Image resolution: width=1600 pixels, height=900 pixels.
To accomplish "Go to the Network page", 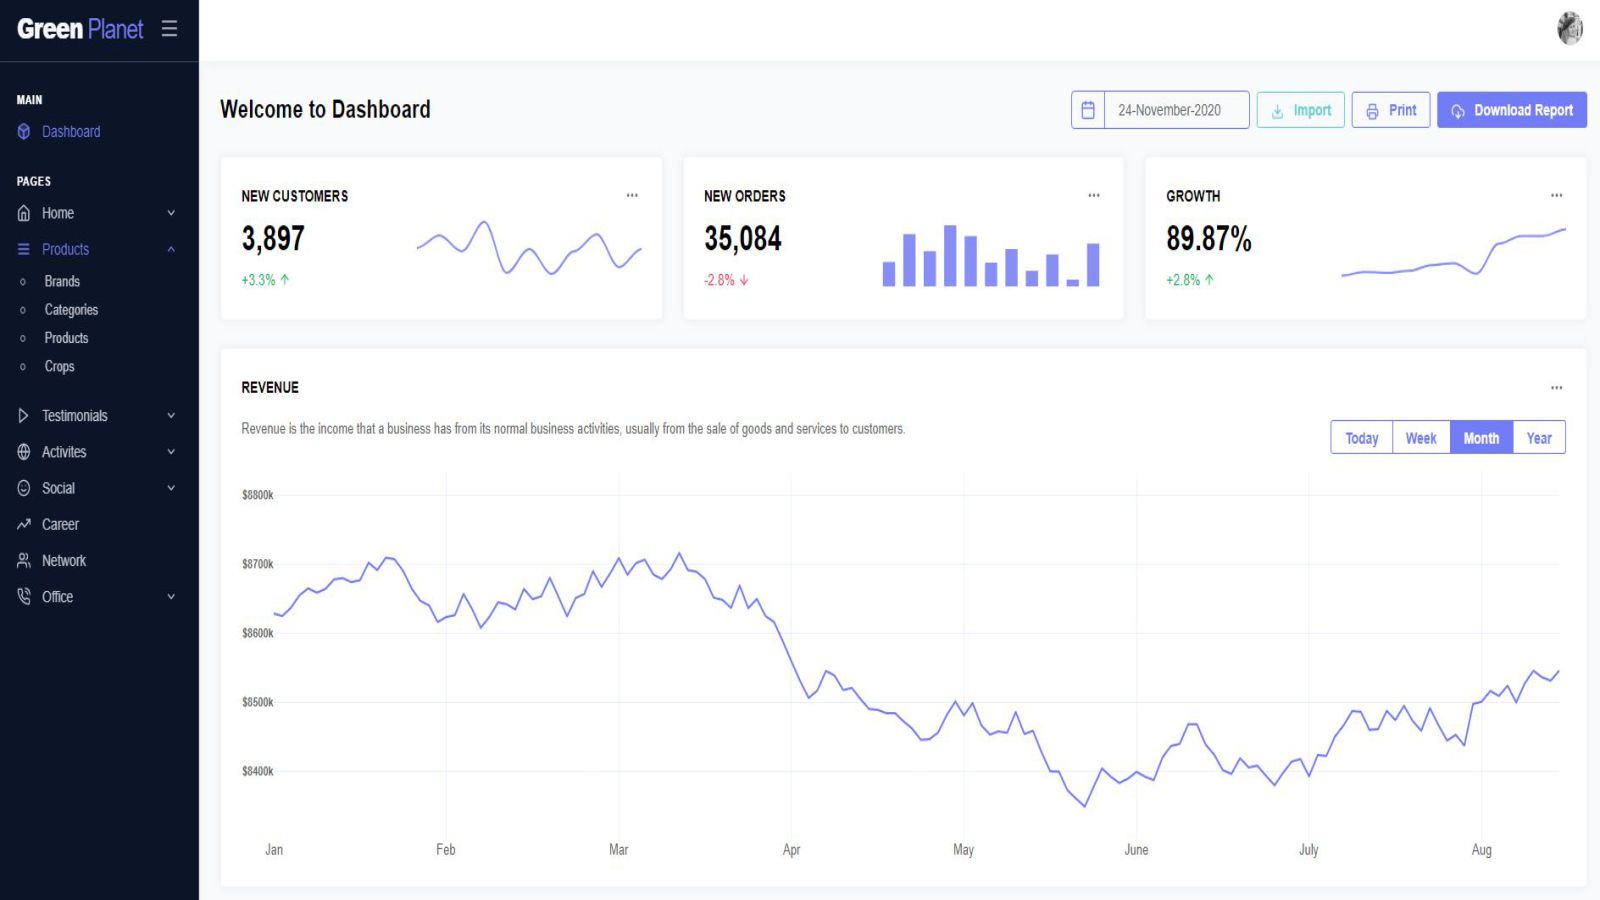I will pyautogui.click(x=64, y=561).
